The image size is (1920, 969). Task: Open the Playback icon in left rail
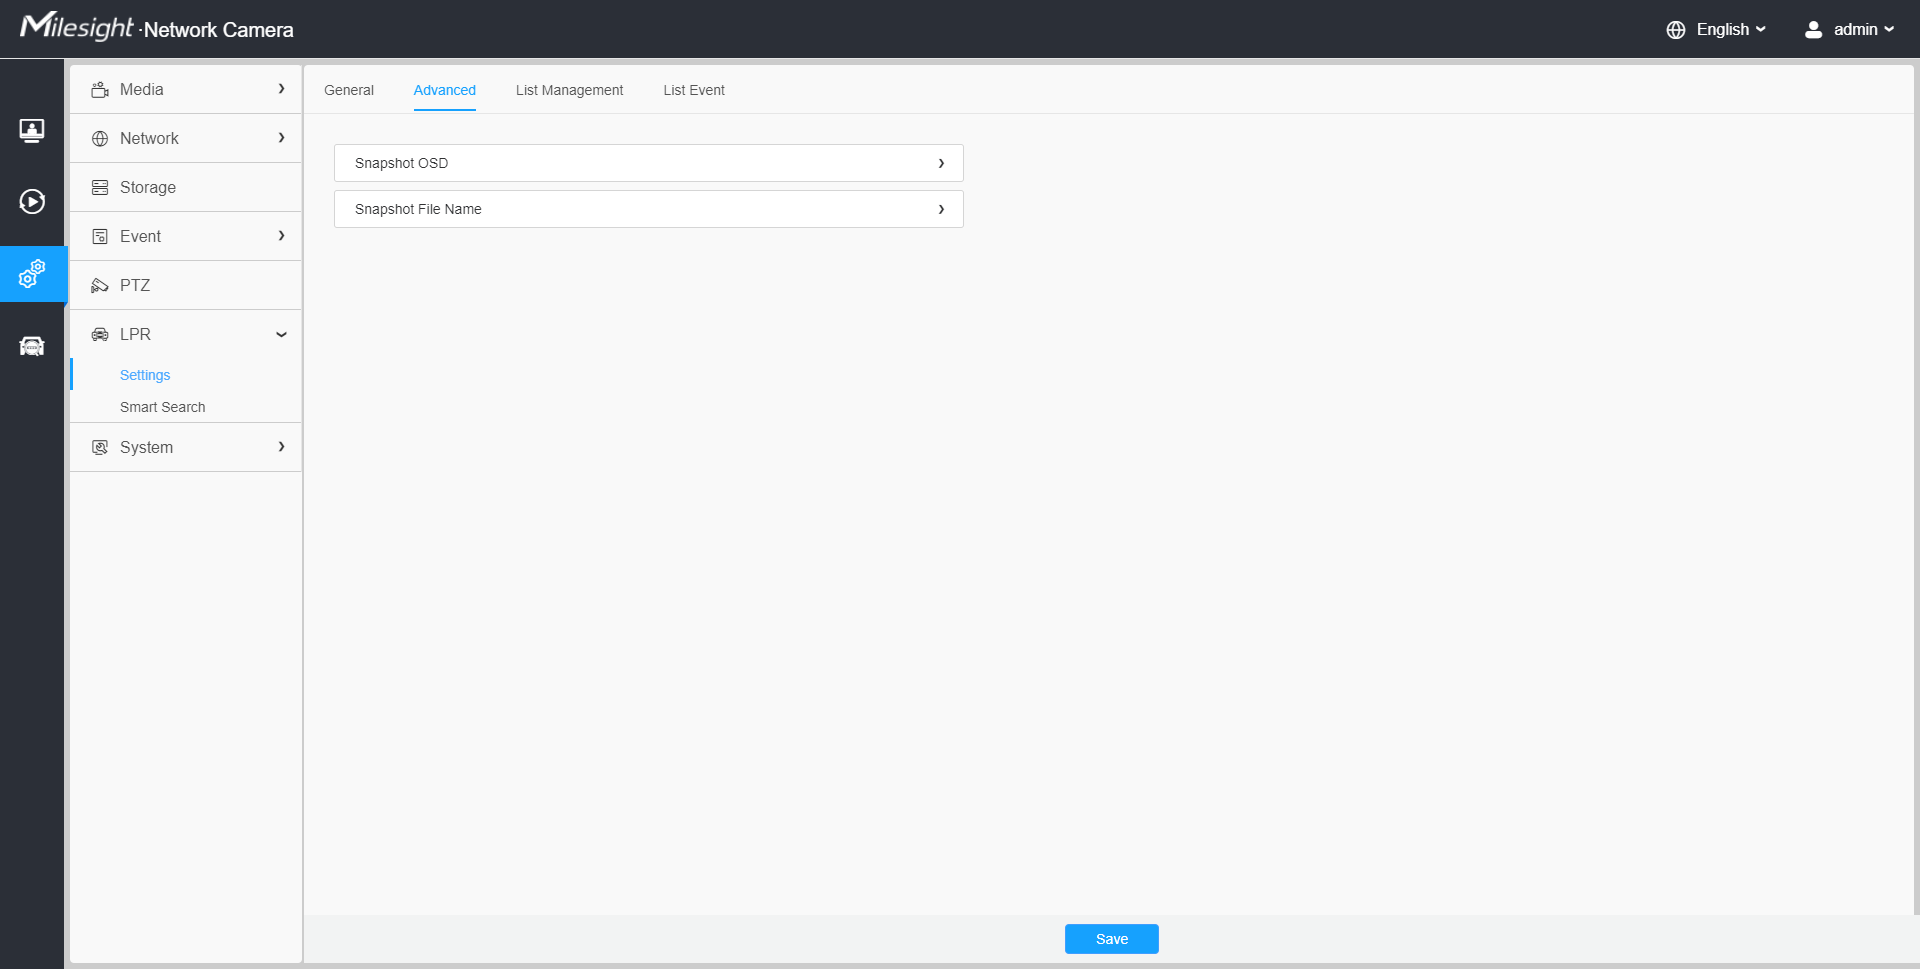click(32, 202)
